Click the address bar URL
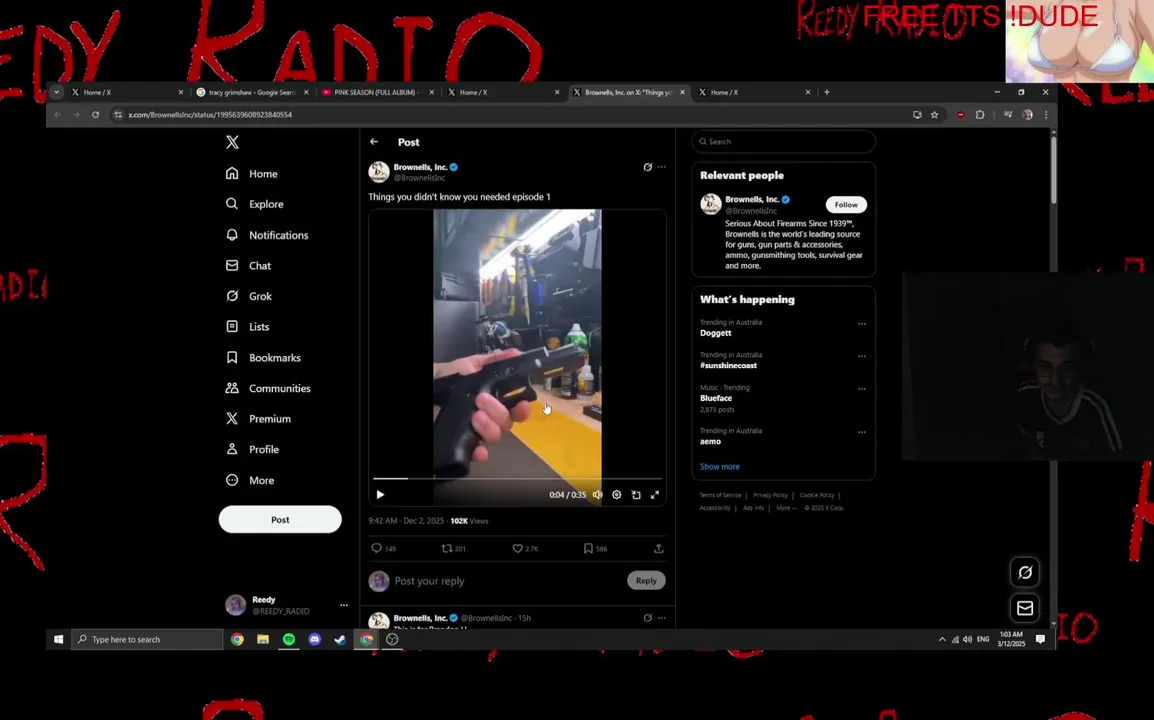 coord(210,115)
